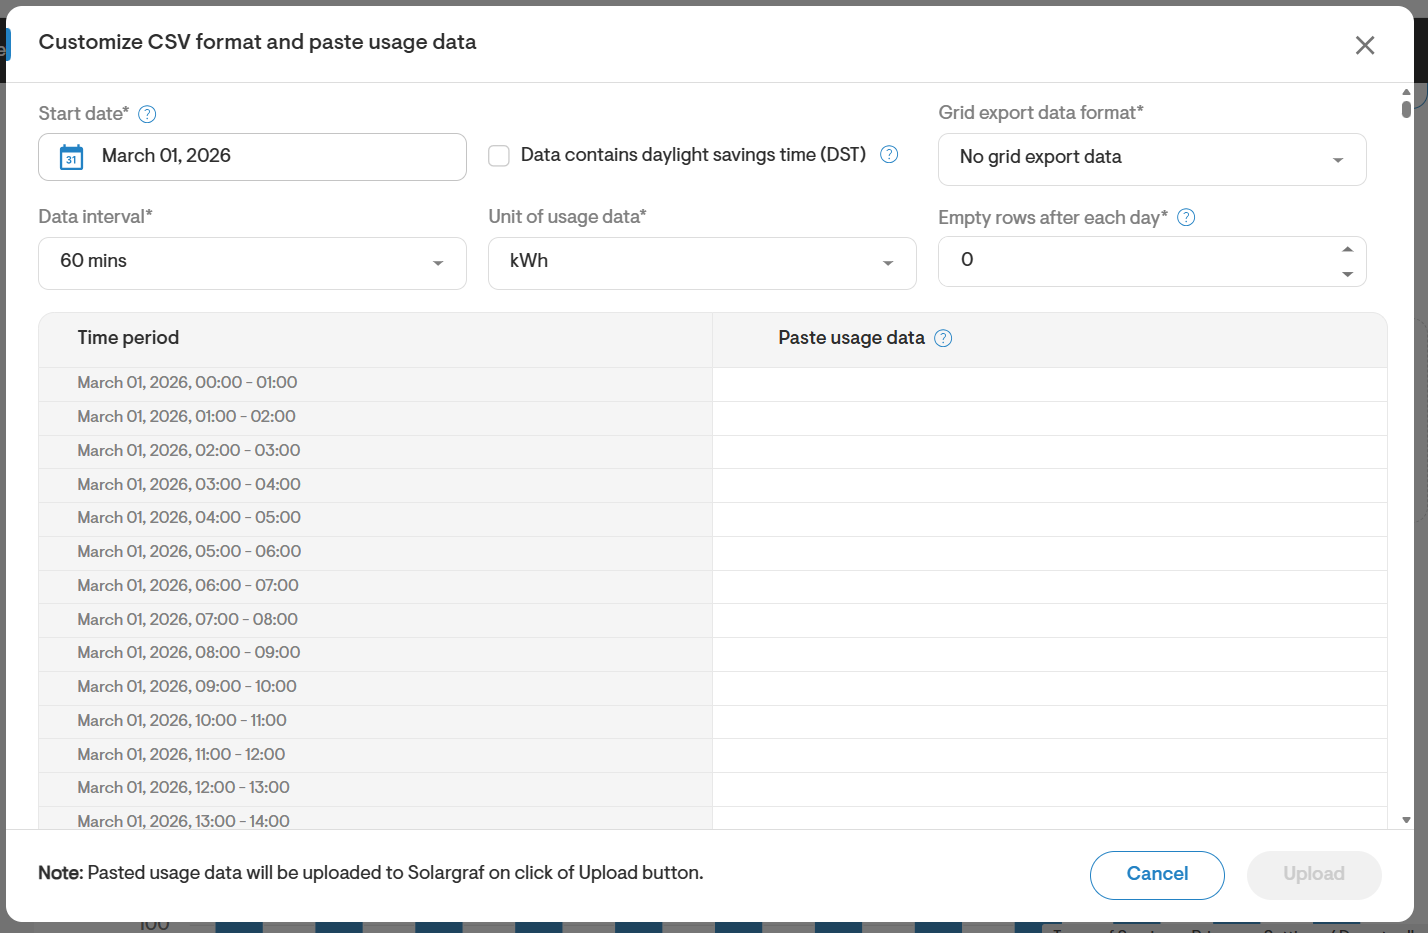Open the calendar icon in Start date field

click(72, 157)
